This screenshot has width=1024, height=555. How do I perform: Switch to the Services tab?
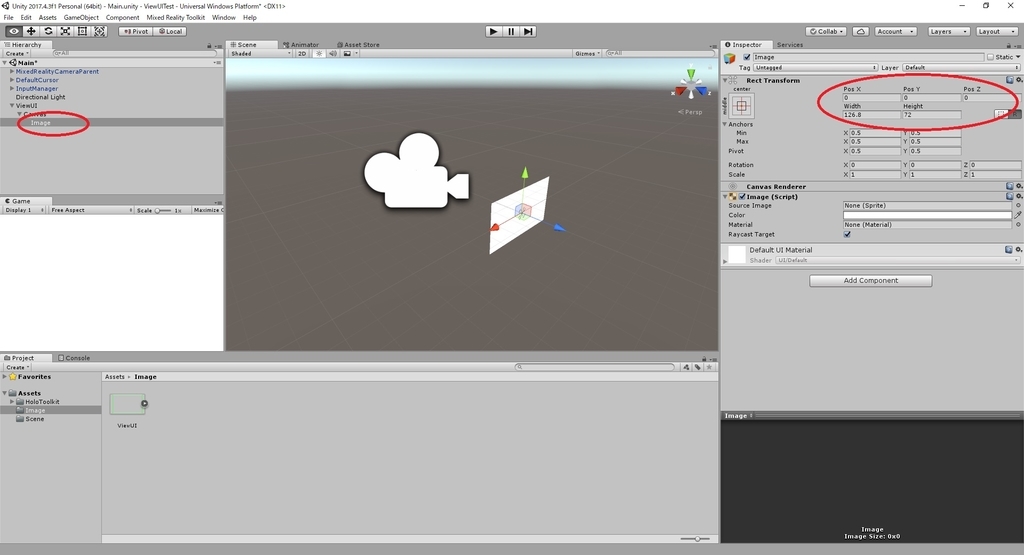point(790,45)
